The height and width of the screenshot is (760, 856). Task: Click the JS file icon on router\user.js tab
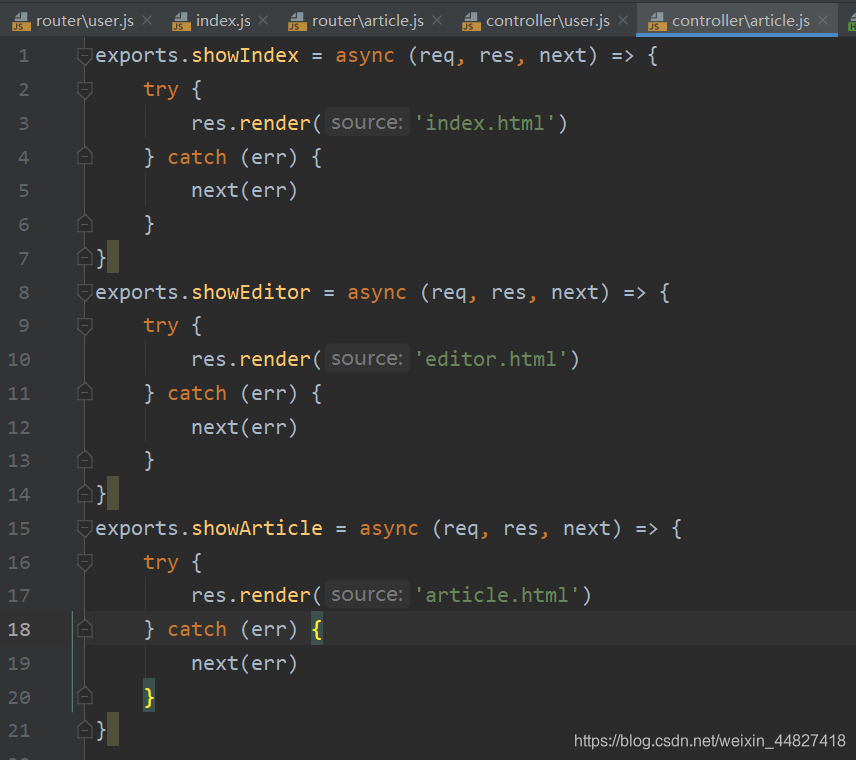[x=21, y=21]
